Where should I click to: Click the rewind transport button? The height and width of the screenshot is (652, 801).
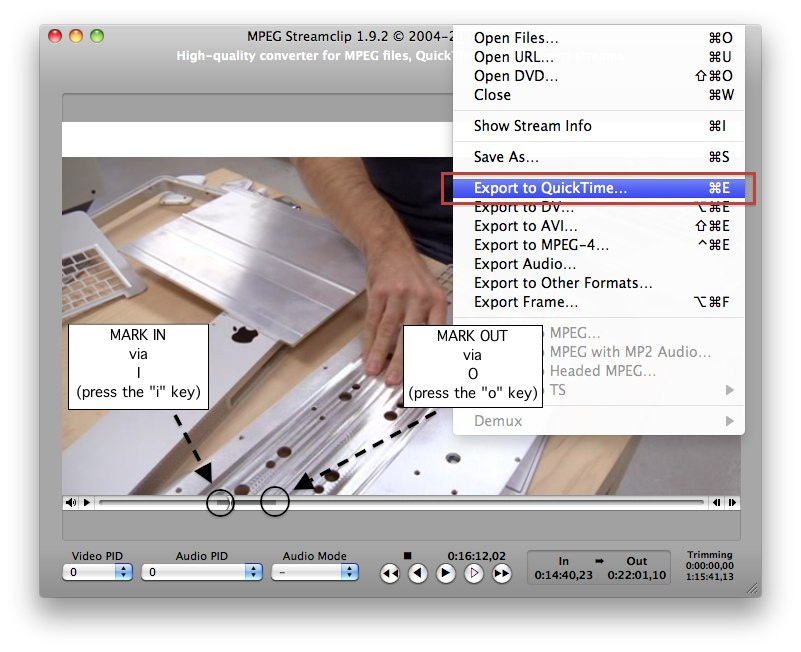pyautogui.click(x=390, y=574)
